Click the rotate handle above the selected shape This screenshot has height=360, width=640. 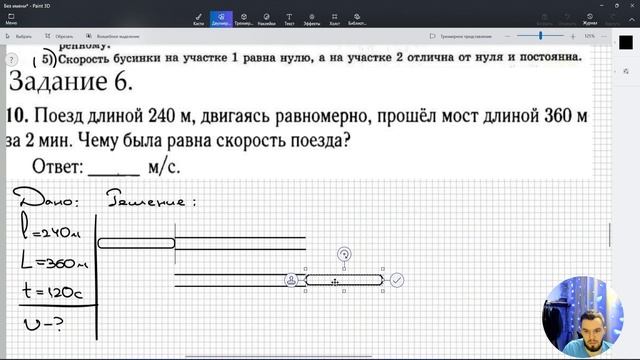coord(344,254)
